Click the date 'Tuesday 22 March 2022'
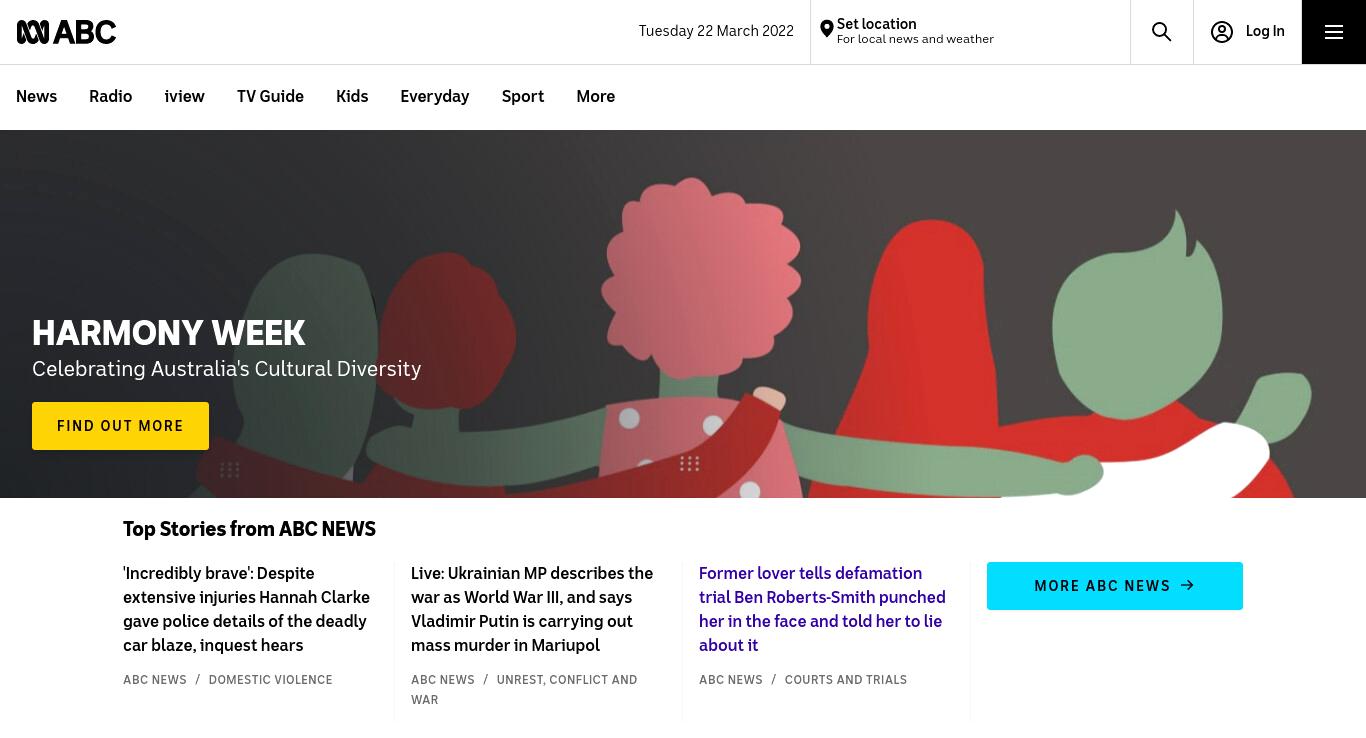 716,31
